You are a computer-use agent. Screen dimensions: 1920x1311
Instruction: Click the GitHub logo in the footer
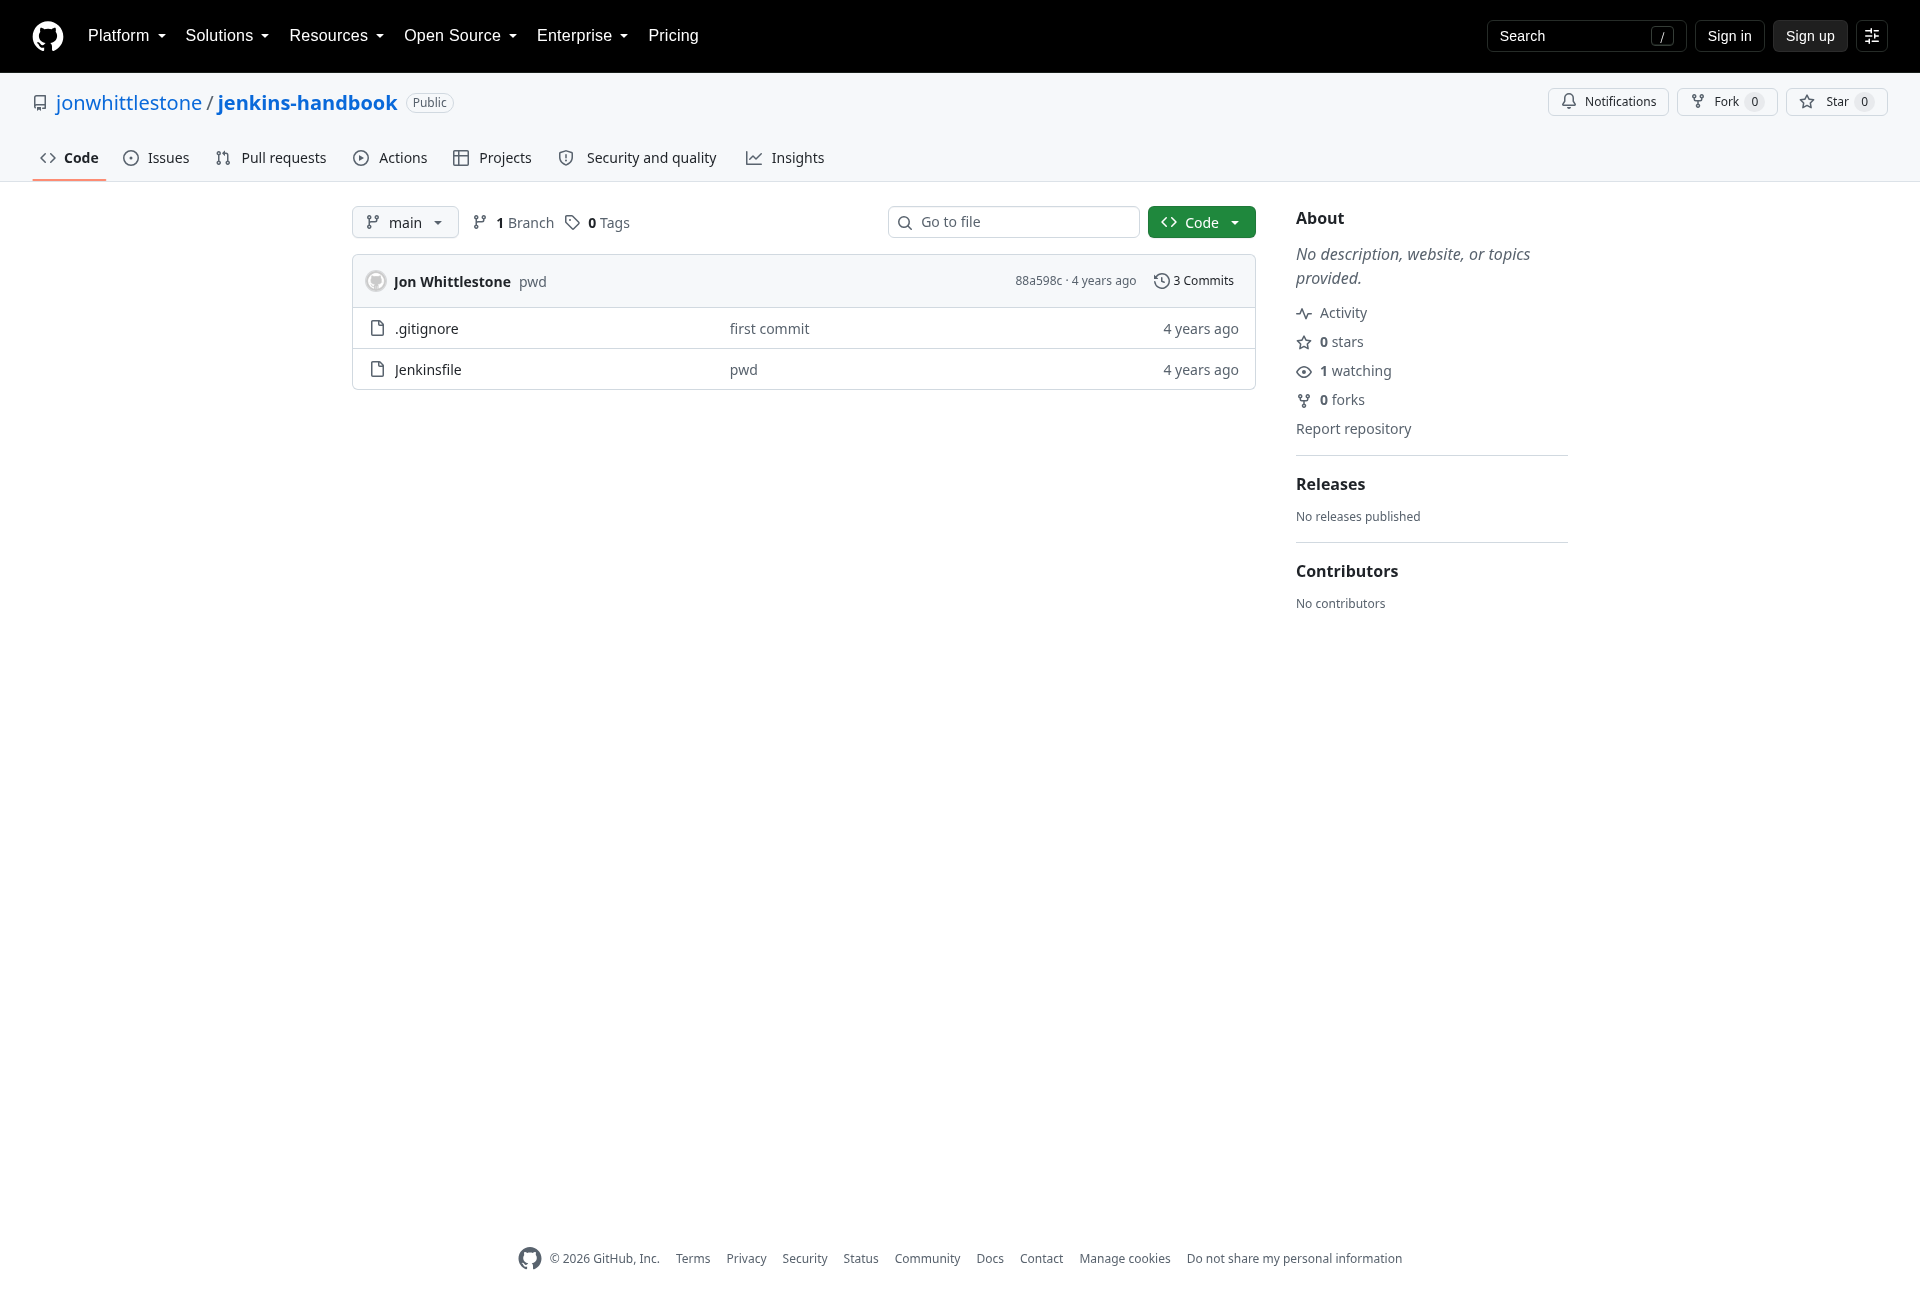[530, 1259]
